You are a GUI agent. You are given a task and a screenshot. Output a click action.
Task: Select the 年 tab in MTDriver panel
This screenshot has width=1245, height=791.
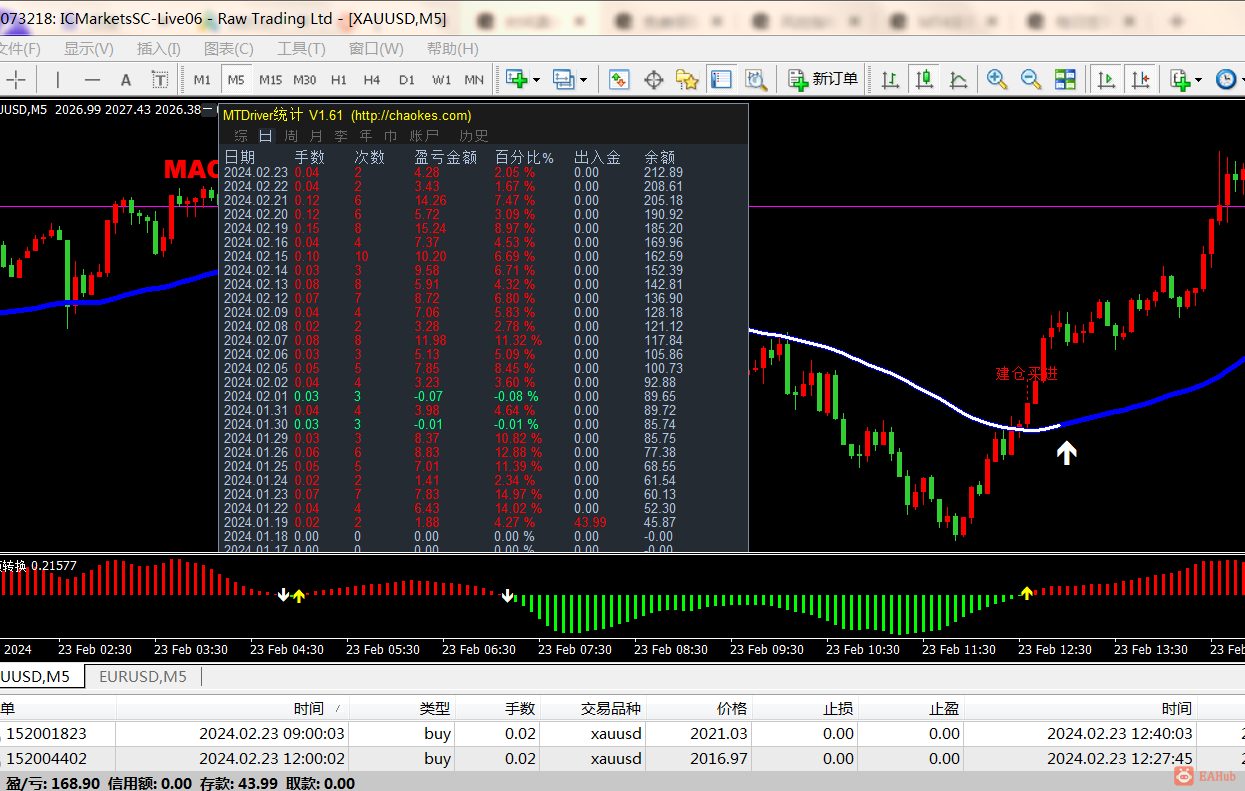[x=366, y=135]
